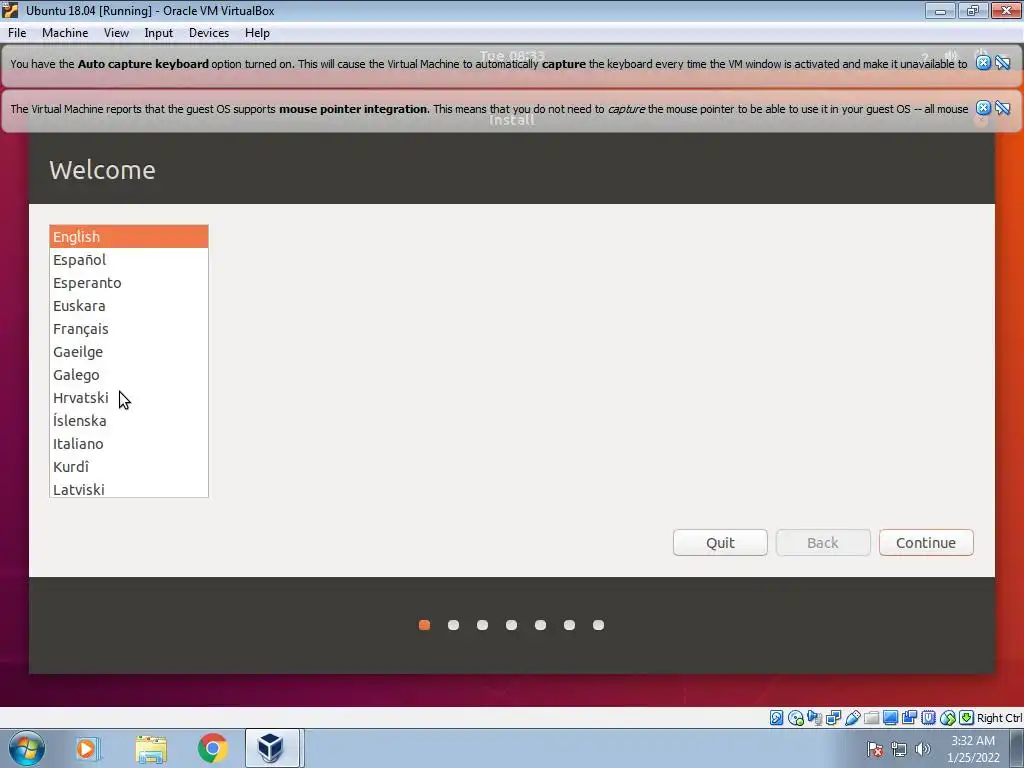
Task: Select Esperanto in the language list
Action: pyautogui.click(x=129, y=283)
